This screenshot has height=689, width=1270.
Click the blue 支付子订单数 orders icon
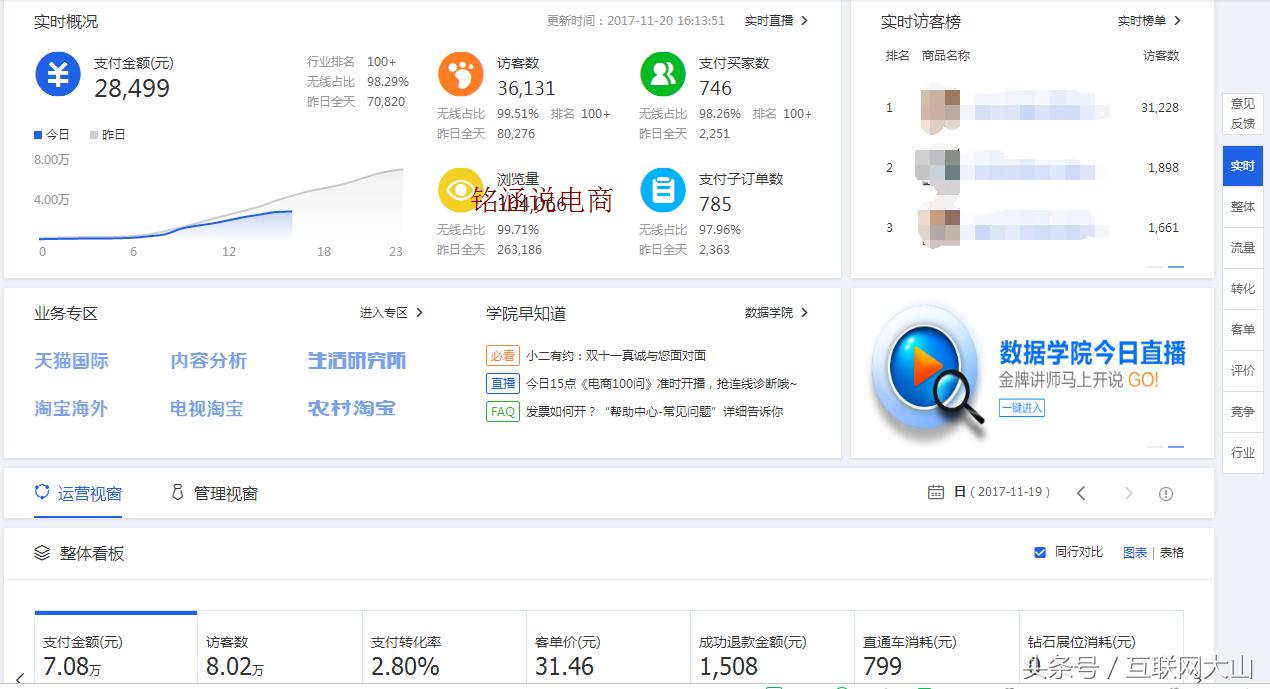point(662,190)
